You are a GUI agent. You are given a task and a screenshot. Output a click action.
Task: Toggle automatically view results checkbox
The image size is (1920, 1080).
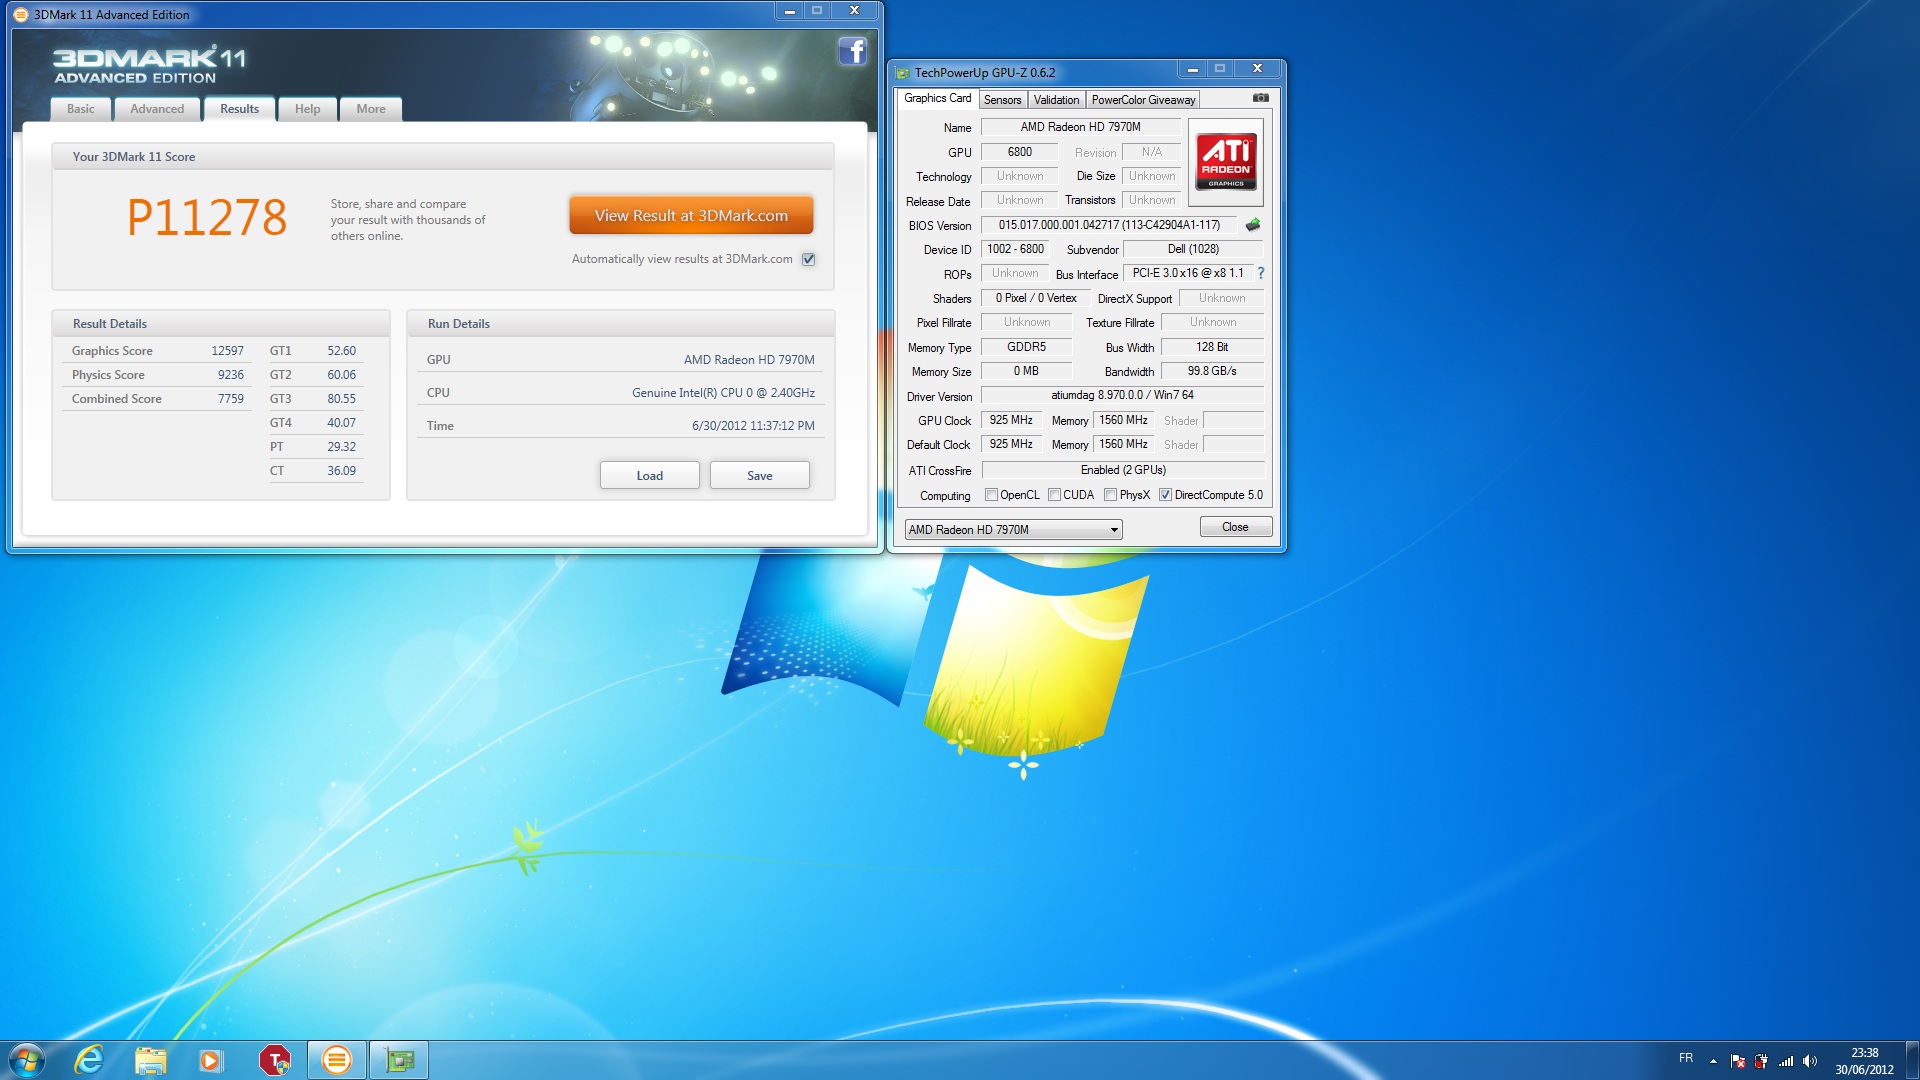click(809, 259)
